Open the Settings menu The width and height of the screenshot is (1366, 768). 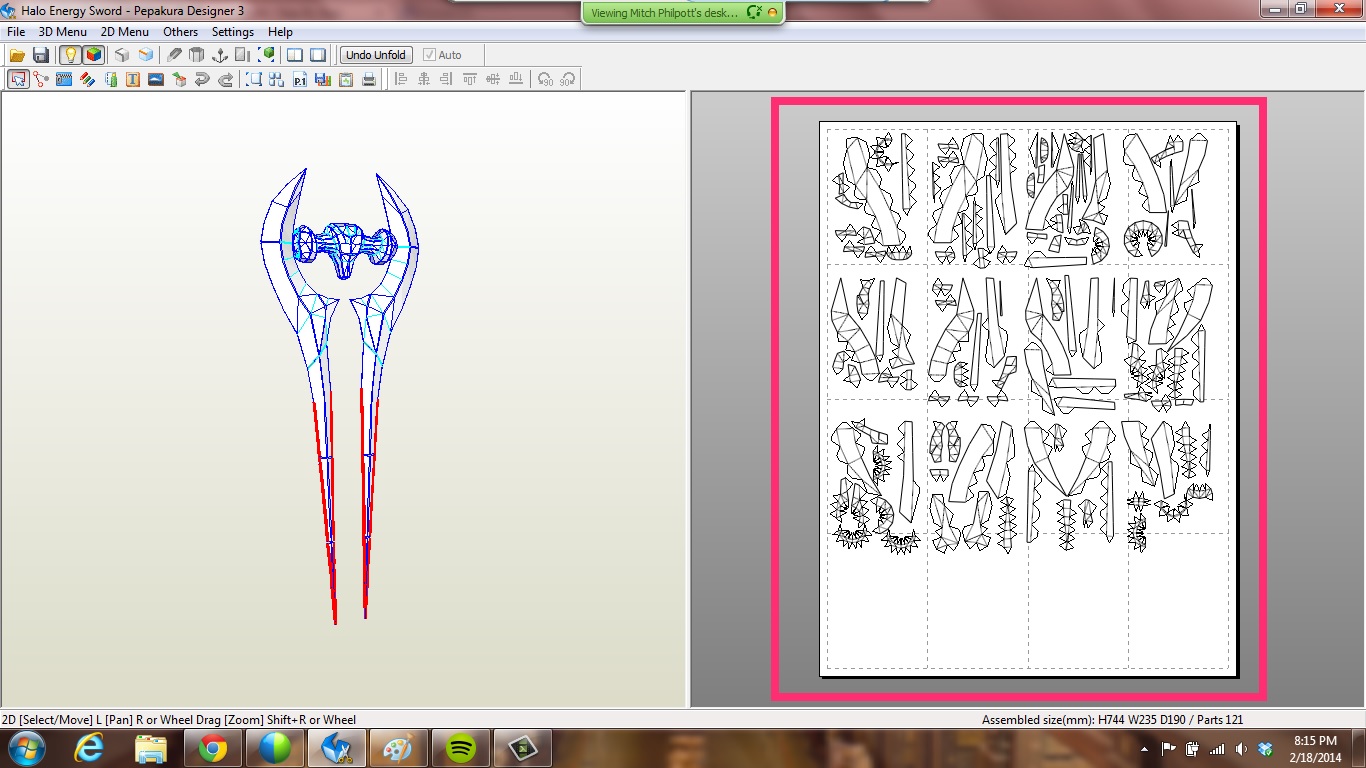click(232, 32)
